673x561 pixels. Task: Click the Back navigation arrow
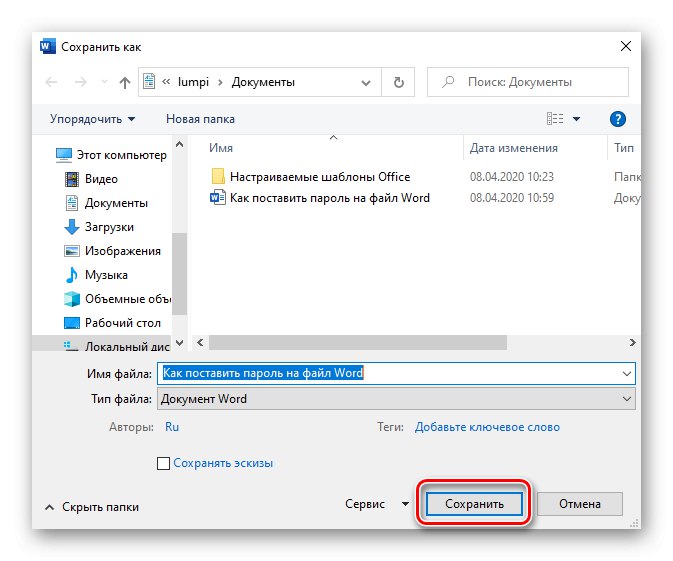click(x=52, y=82)
